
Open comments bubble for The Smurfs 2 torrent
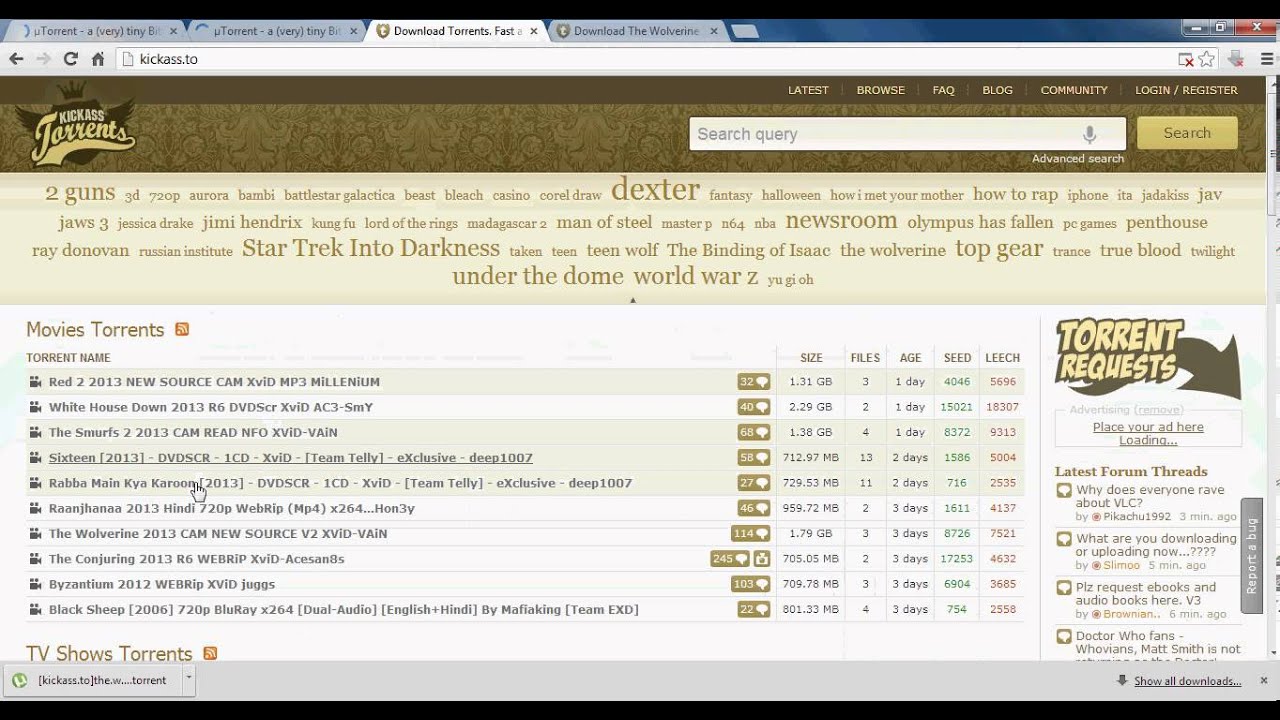tap(754, 432)
